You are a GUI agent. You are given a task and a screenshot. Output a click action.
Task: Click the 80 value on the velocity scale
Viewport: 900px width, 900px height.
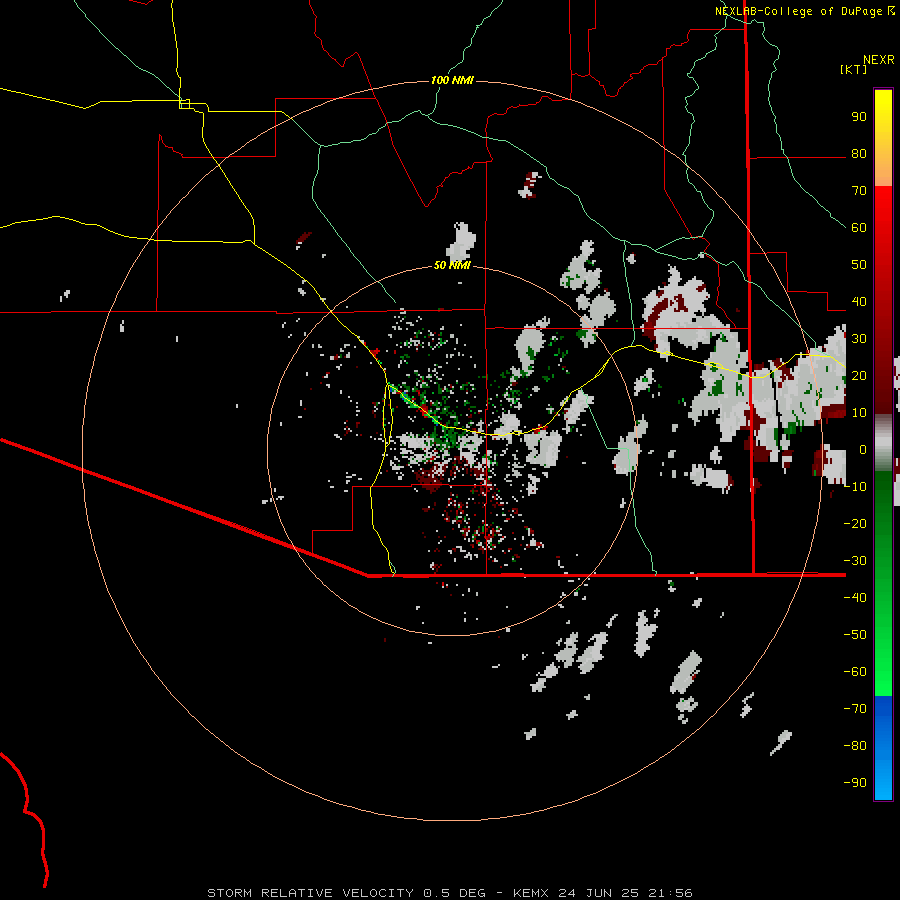click(x=859, y=154)
